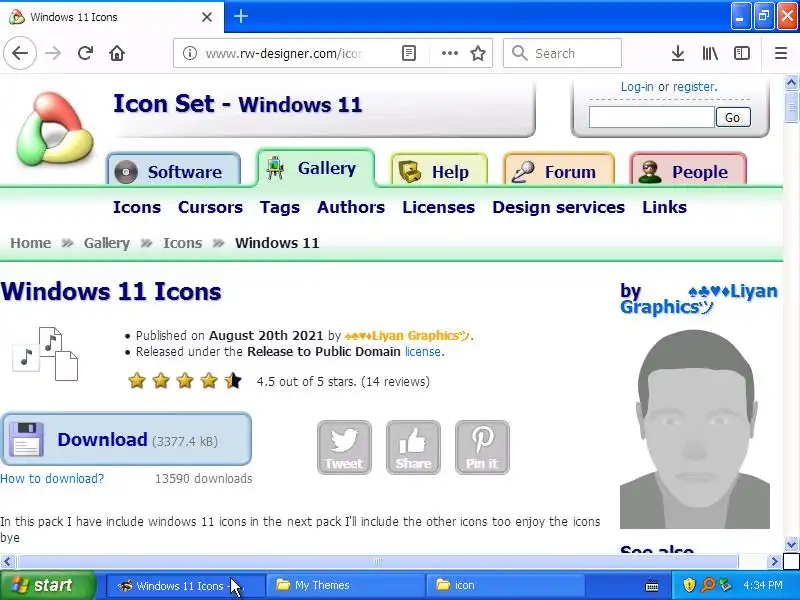Click the Gallery breadcrumb link
This screenshot has height=600, width=800.
(x=107, y=243)
